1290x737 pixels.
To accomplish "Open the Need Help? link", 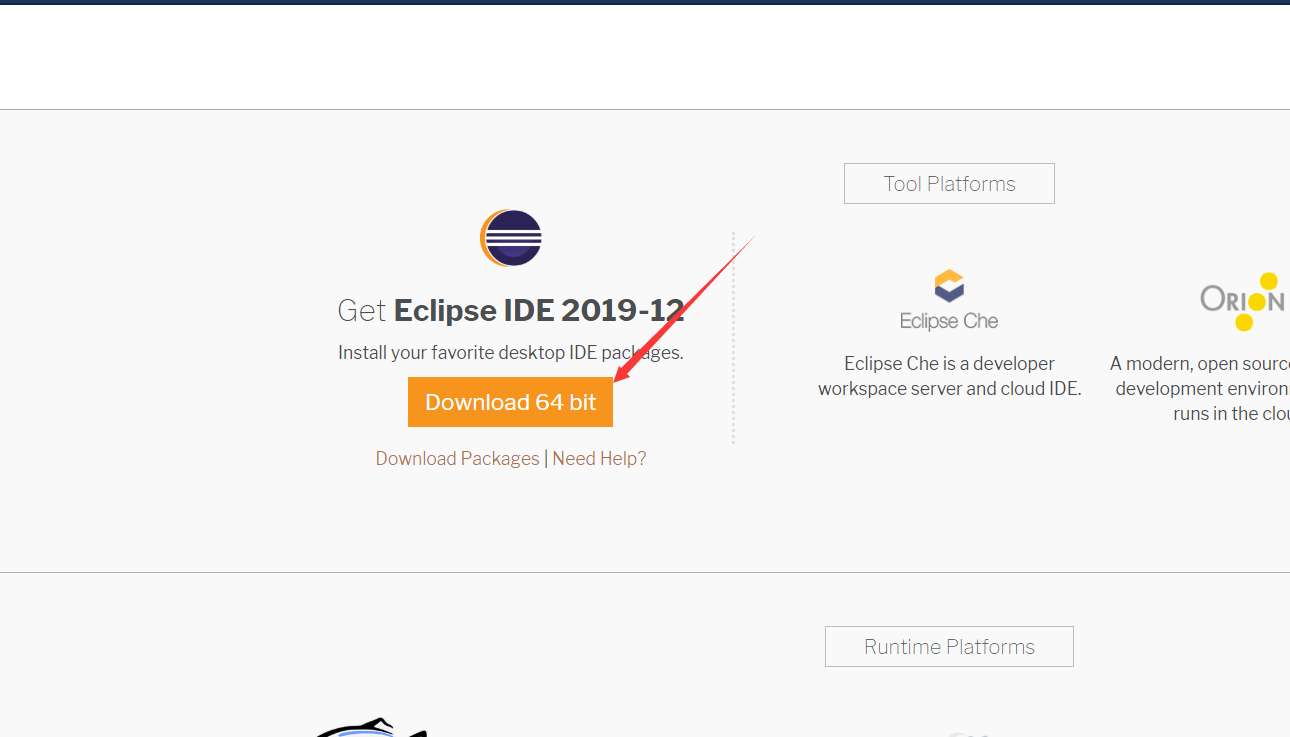I will (599, 458).
